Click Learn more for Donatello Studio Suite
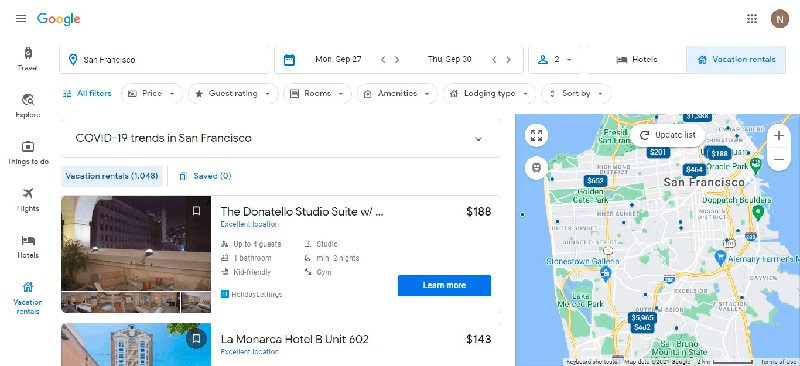 click(444, 285)
